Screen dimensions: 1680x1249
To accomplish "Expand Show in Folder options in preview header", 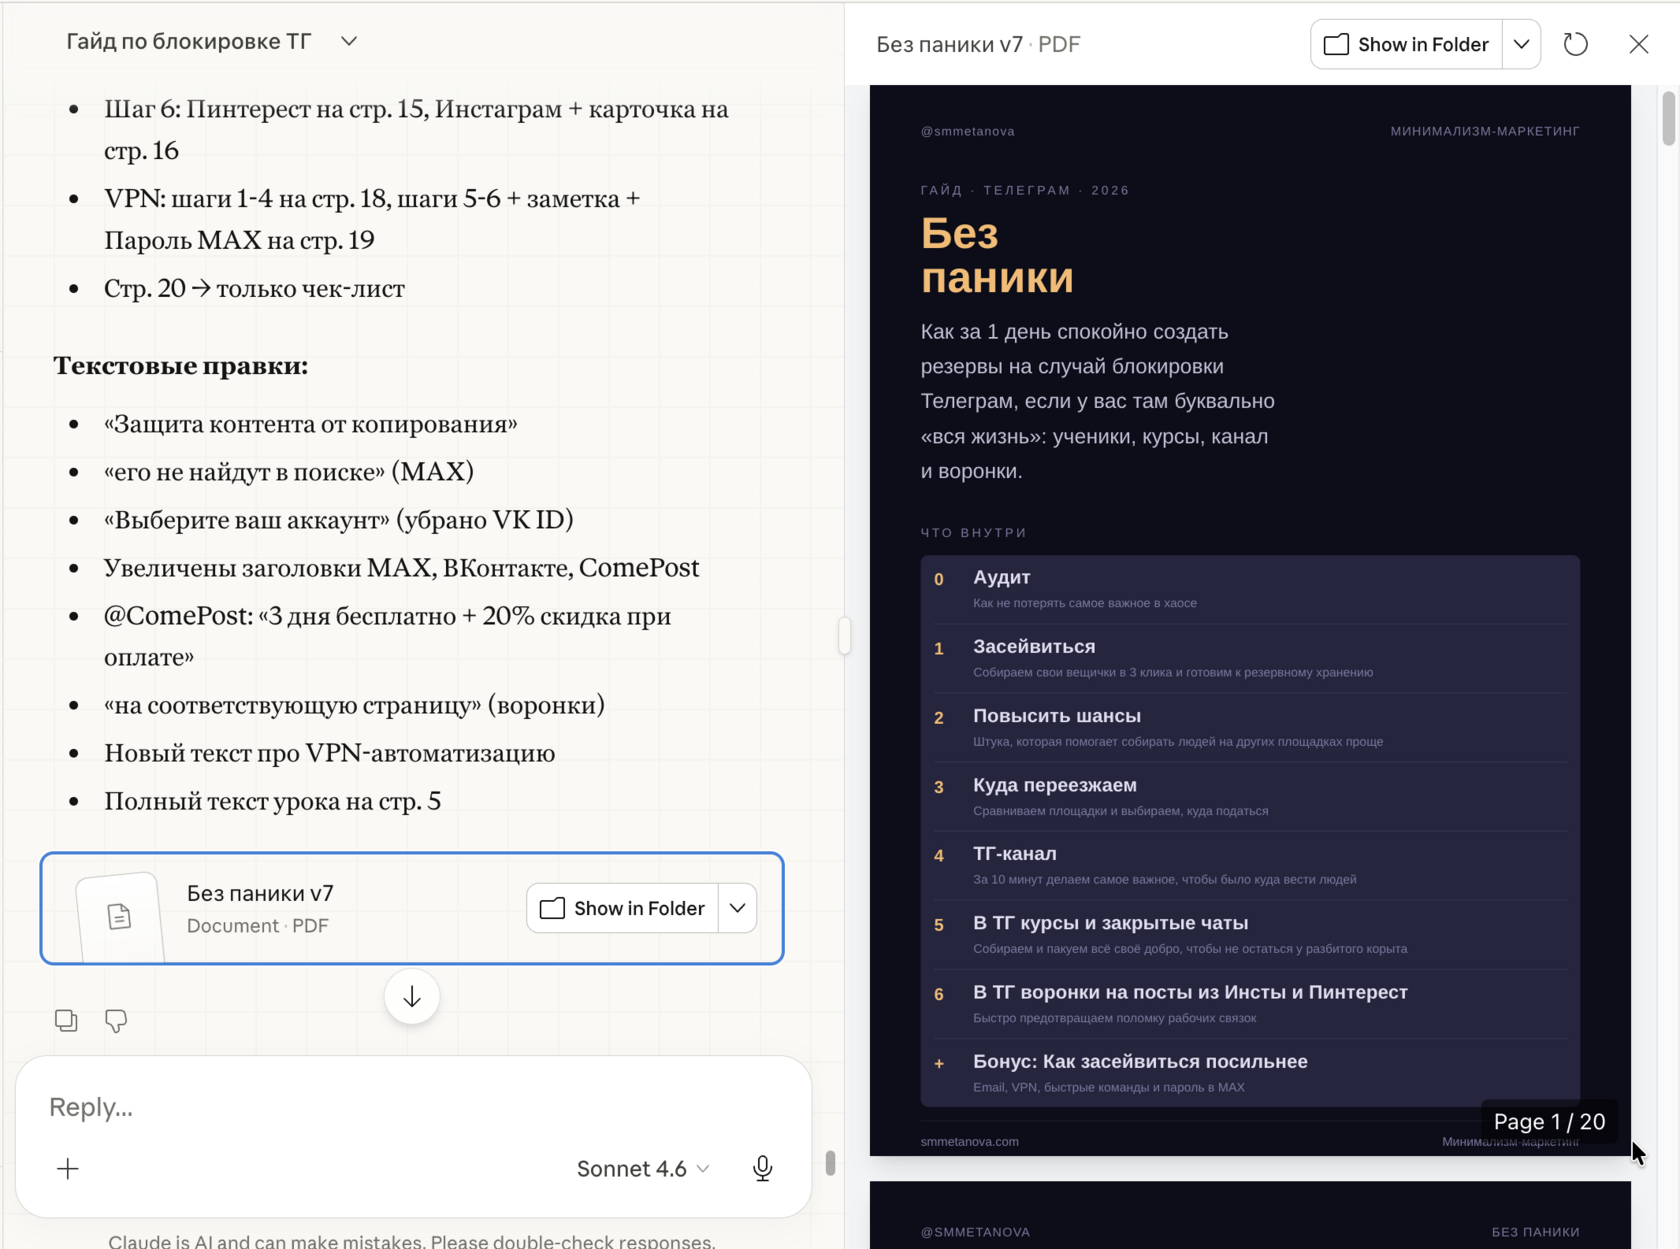I will 1521,44.
